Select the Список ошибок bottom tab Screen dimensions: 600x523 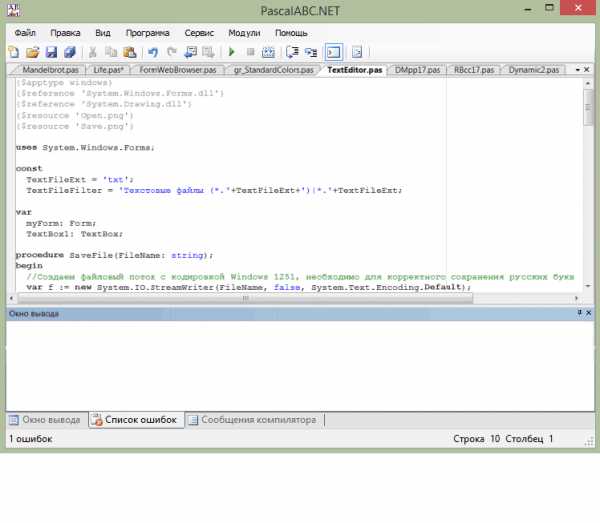(136, 420)
